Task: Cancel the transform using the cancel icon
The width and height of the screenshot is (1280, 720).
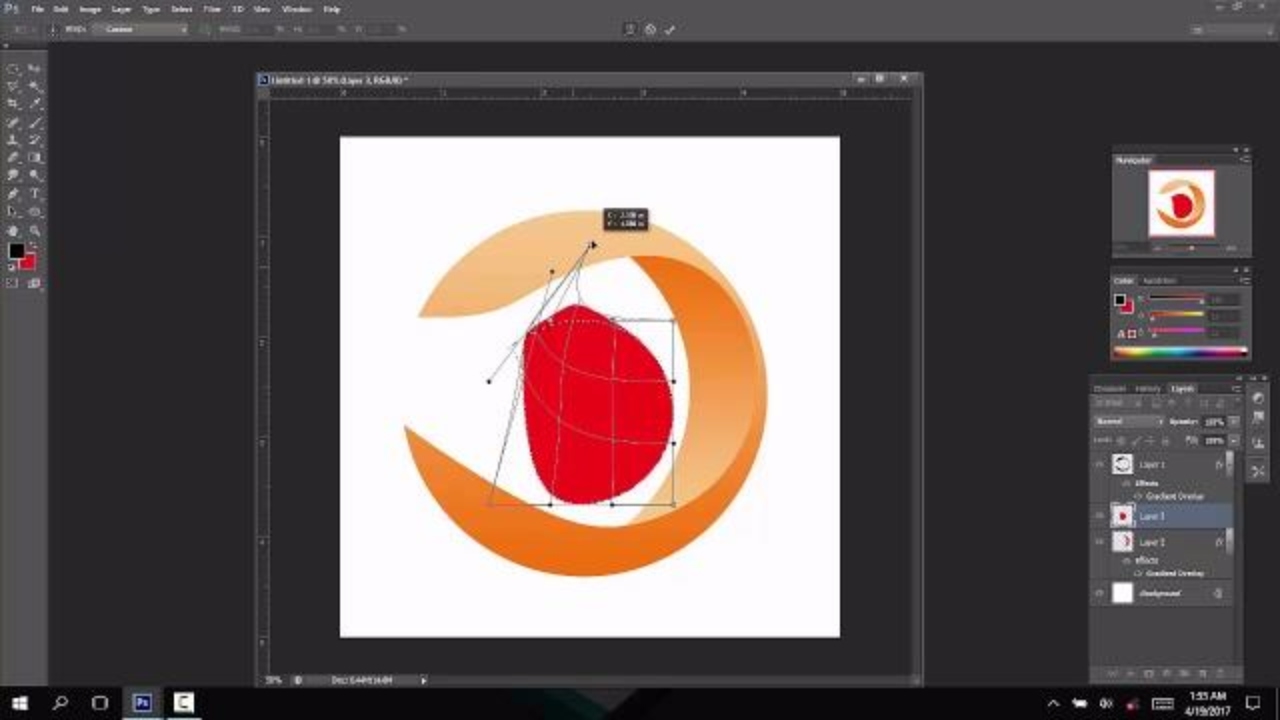Action: point(650,30)
